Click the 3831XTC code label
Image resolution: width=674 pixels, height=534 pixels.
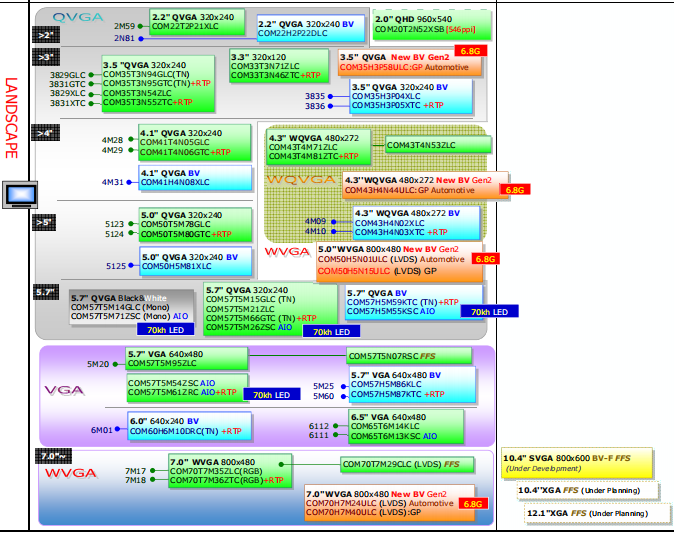point(67,103)
